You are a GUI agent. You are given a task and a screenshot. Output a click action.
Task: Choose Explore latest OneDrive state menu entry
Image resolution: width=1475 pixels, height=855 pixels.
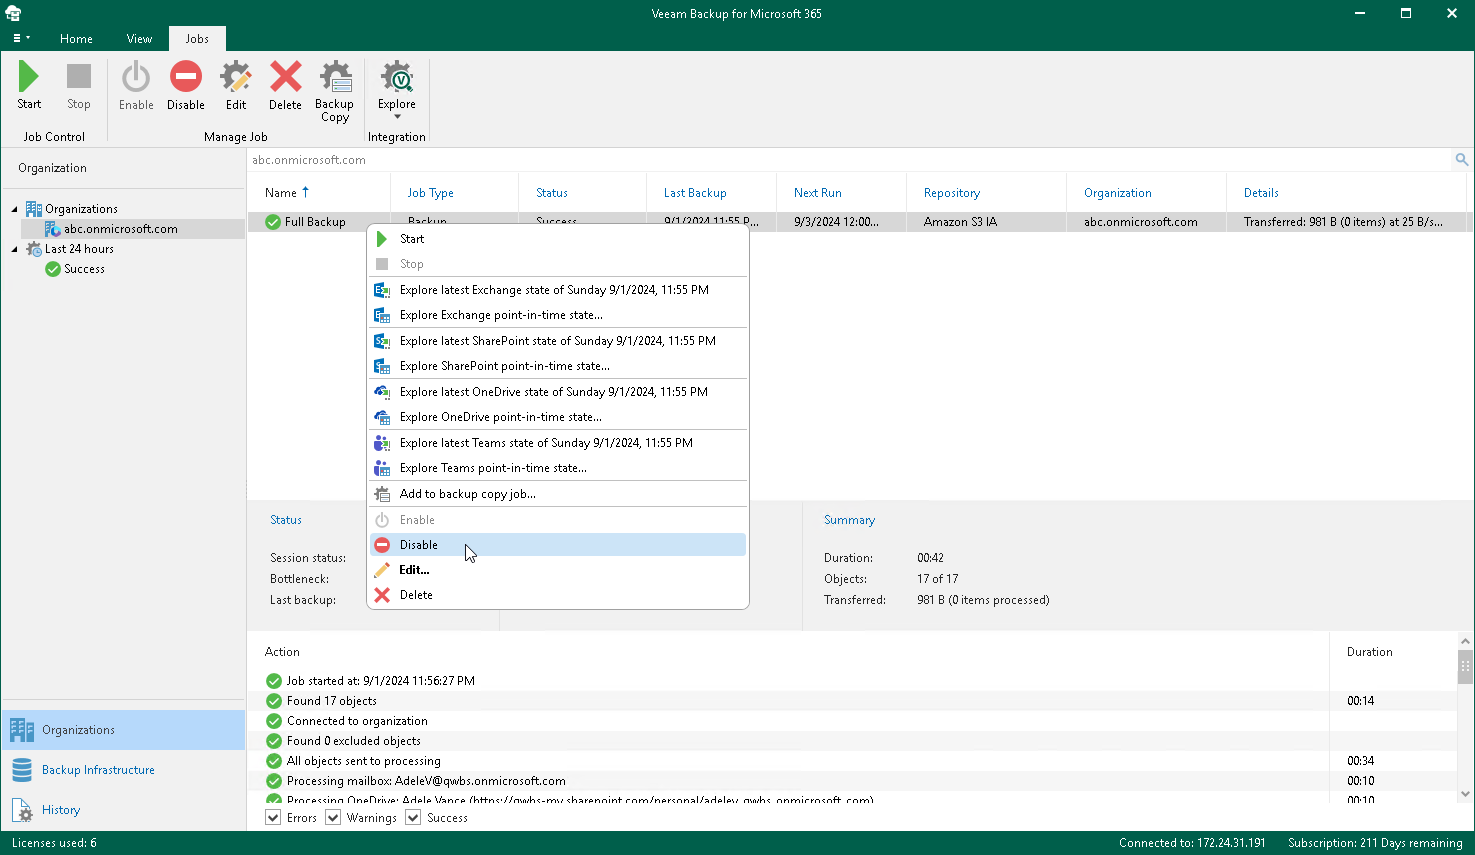pos(558,392)
